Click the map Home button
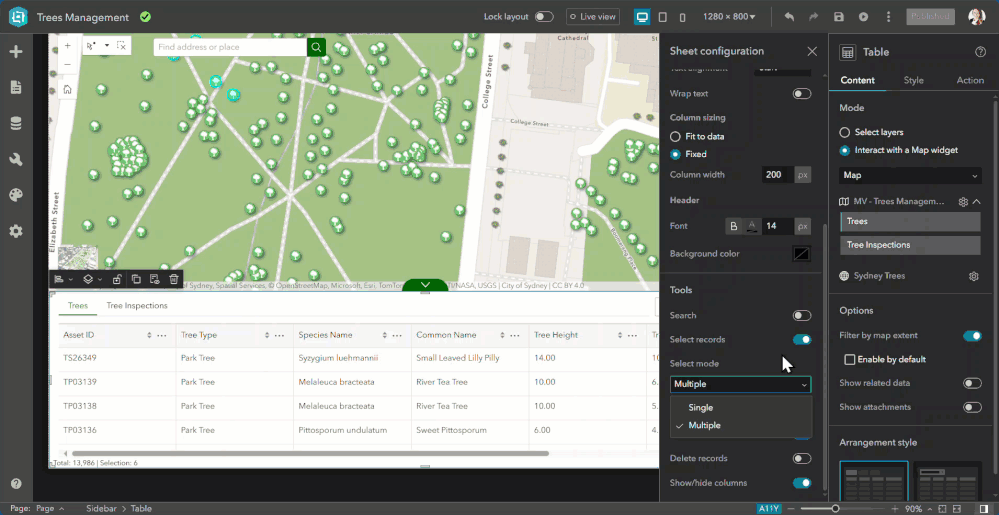This screenshot has width=999, height=515. [x=68, y=89]
